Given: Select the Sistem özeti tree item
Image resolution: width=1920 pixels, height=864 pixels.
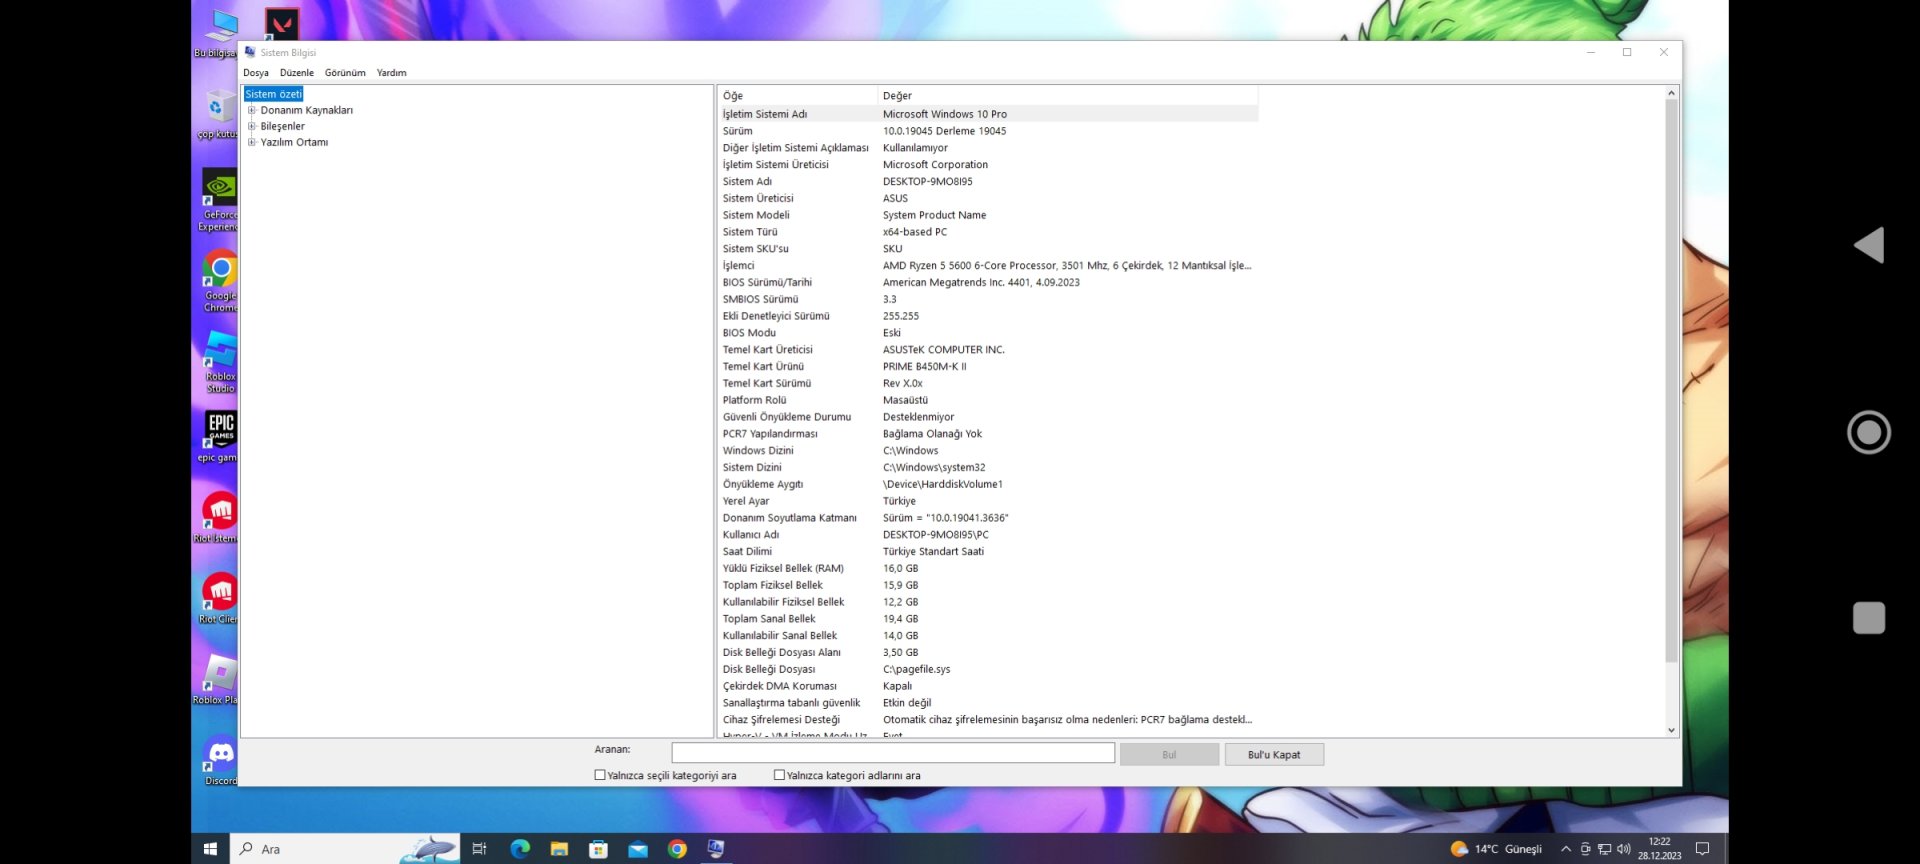Looking at the screenshot, I should point(273,94).
